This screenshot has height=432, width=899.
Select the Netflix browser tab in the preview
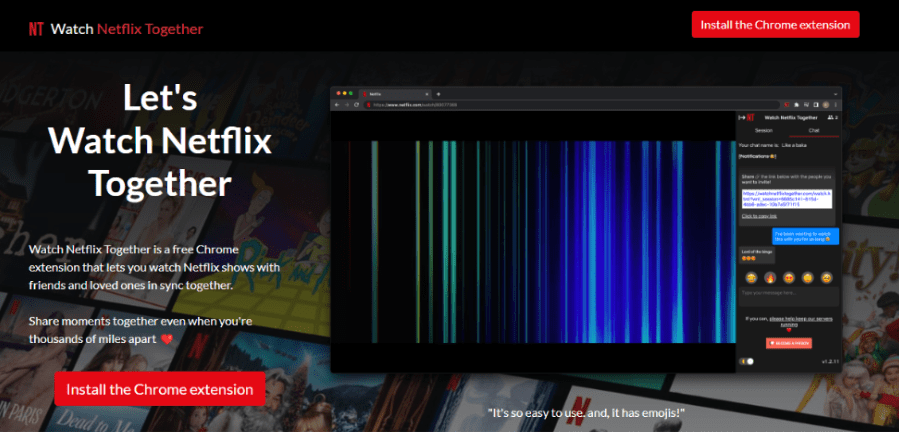[x=393, y=94]
